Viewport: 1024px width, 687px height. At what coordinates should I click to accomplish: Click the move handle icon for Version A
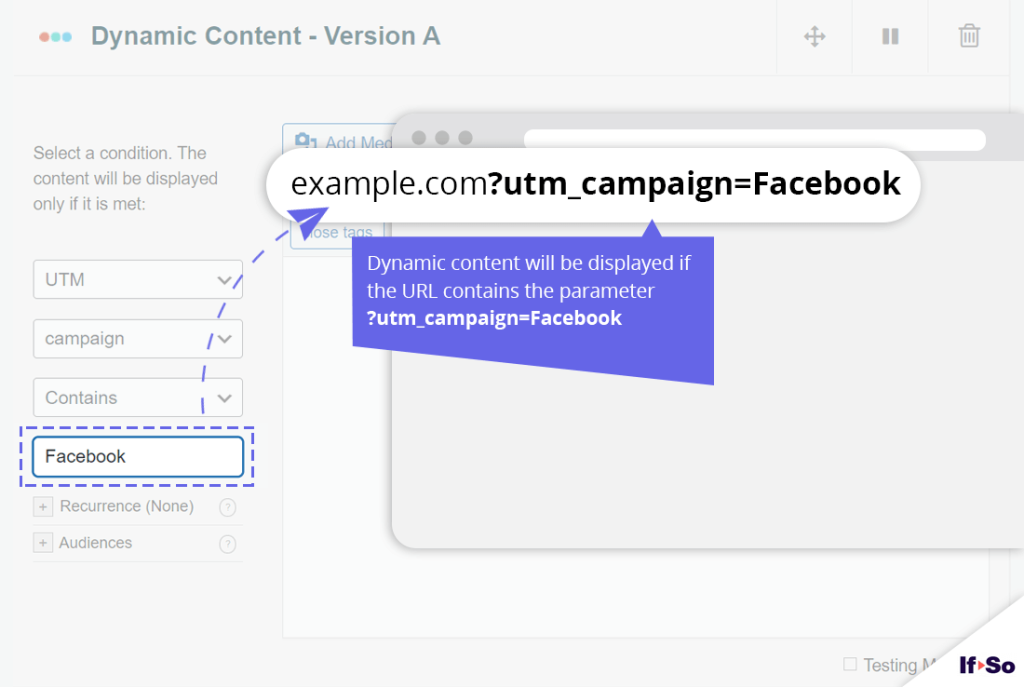pos(814,36)
